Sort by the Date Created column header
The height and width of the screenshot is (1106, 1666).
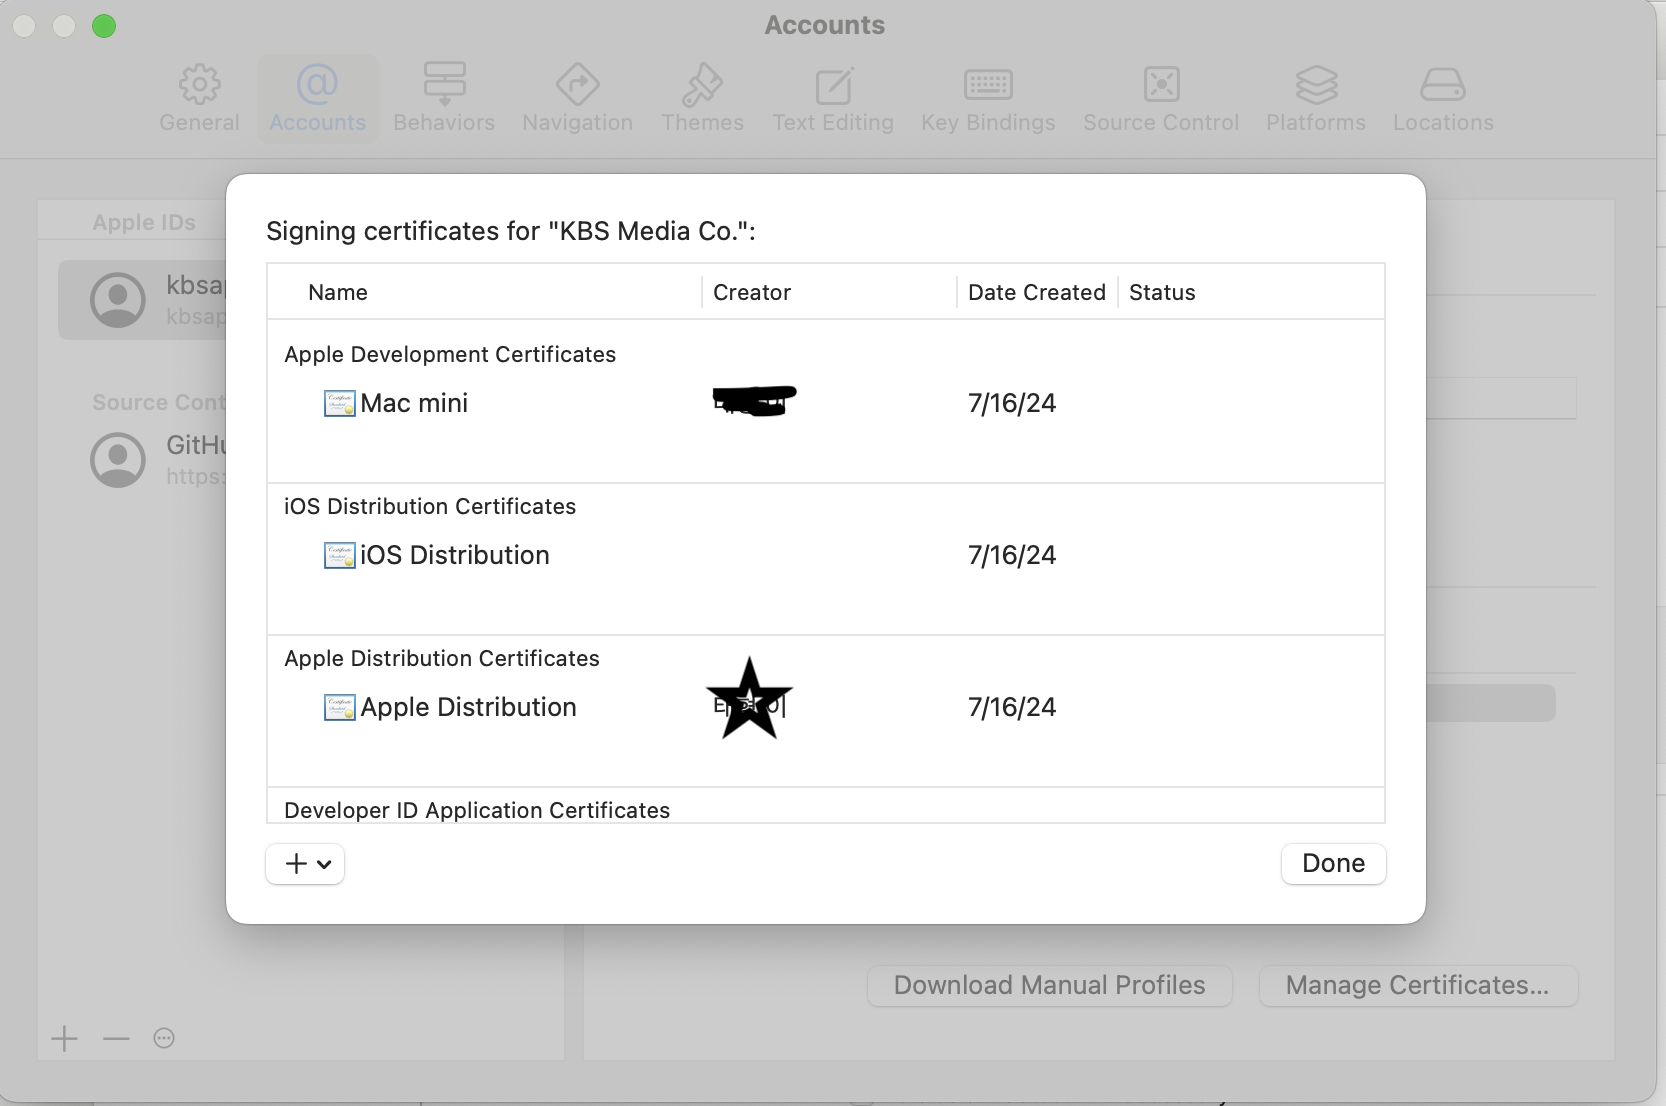(x=1037, y=292)
